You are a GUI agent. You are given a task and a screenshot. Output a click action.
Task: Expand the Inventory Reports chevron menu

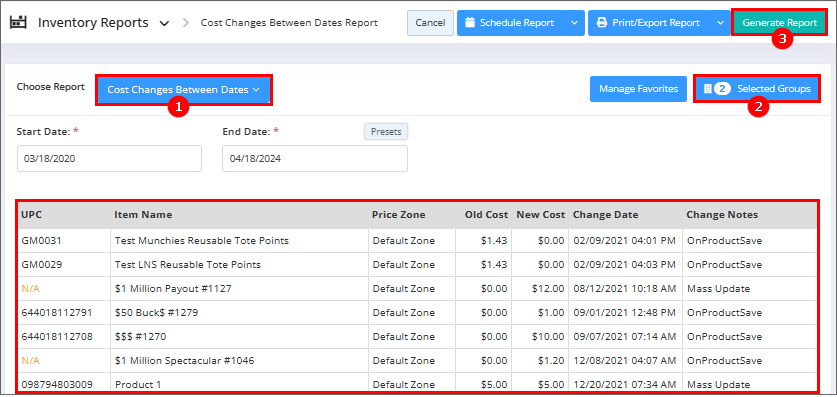[x=164, y=23]
